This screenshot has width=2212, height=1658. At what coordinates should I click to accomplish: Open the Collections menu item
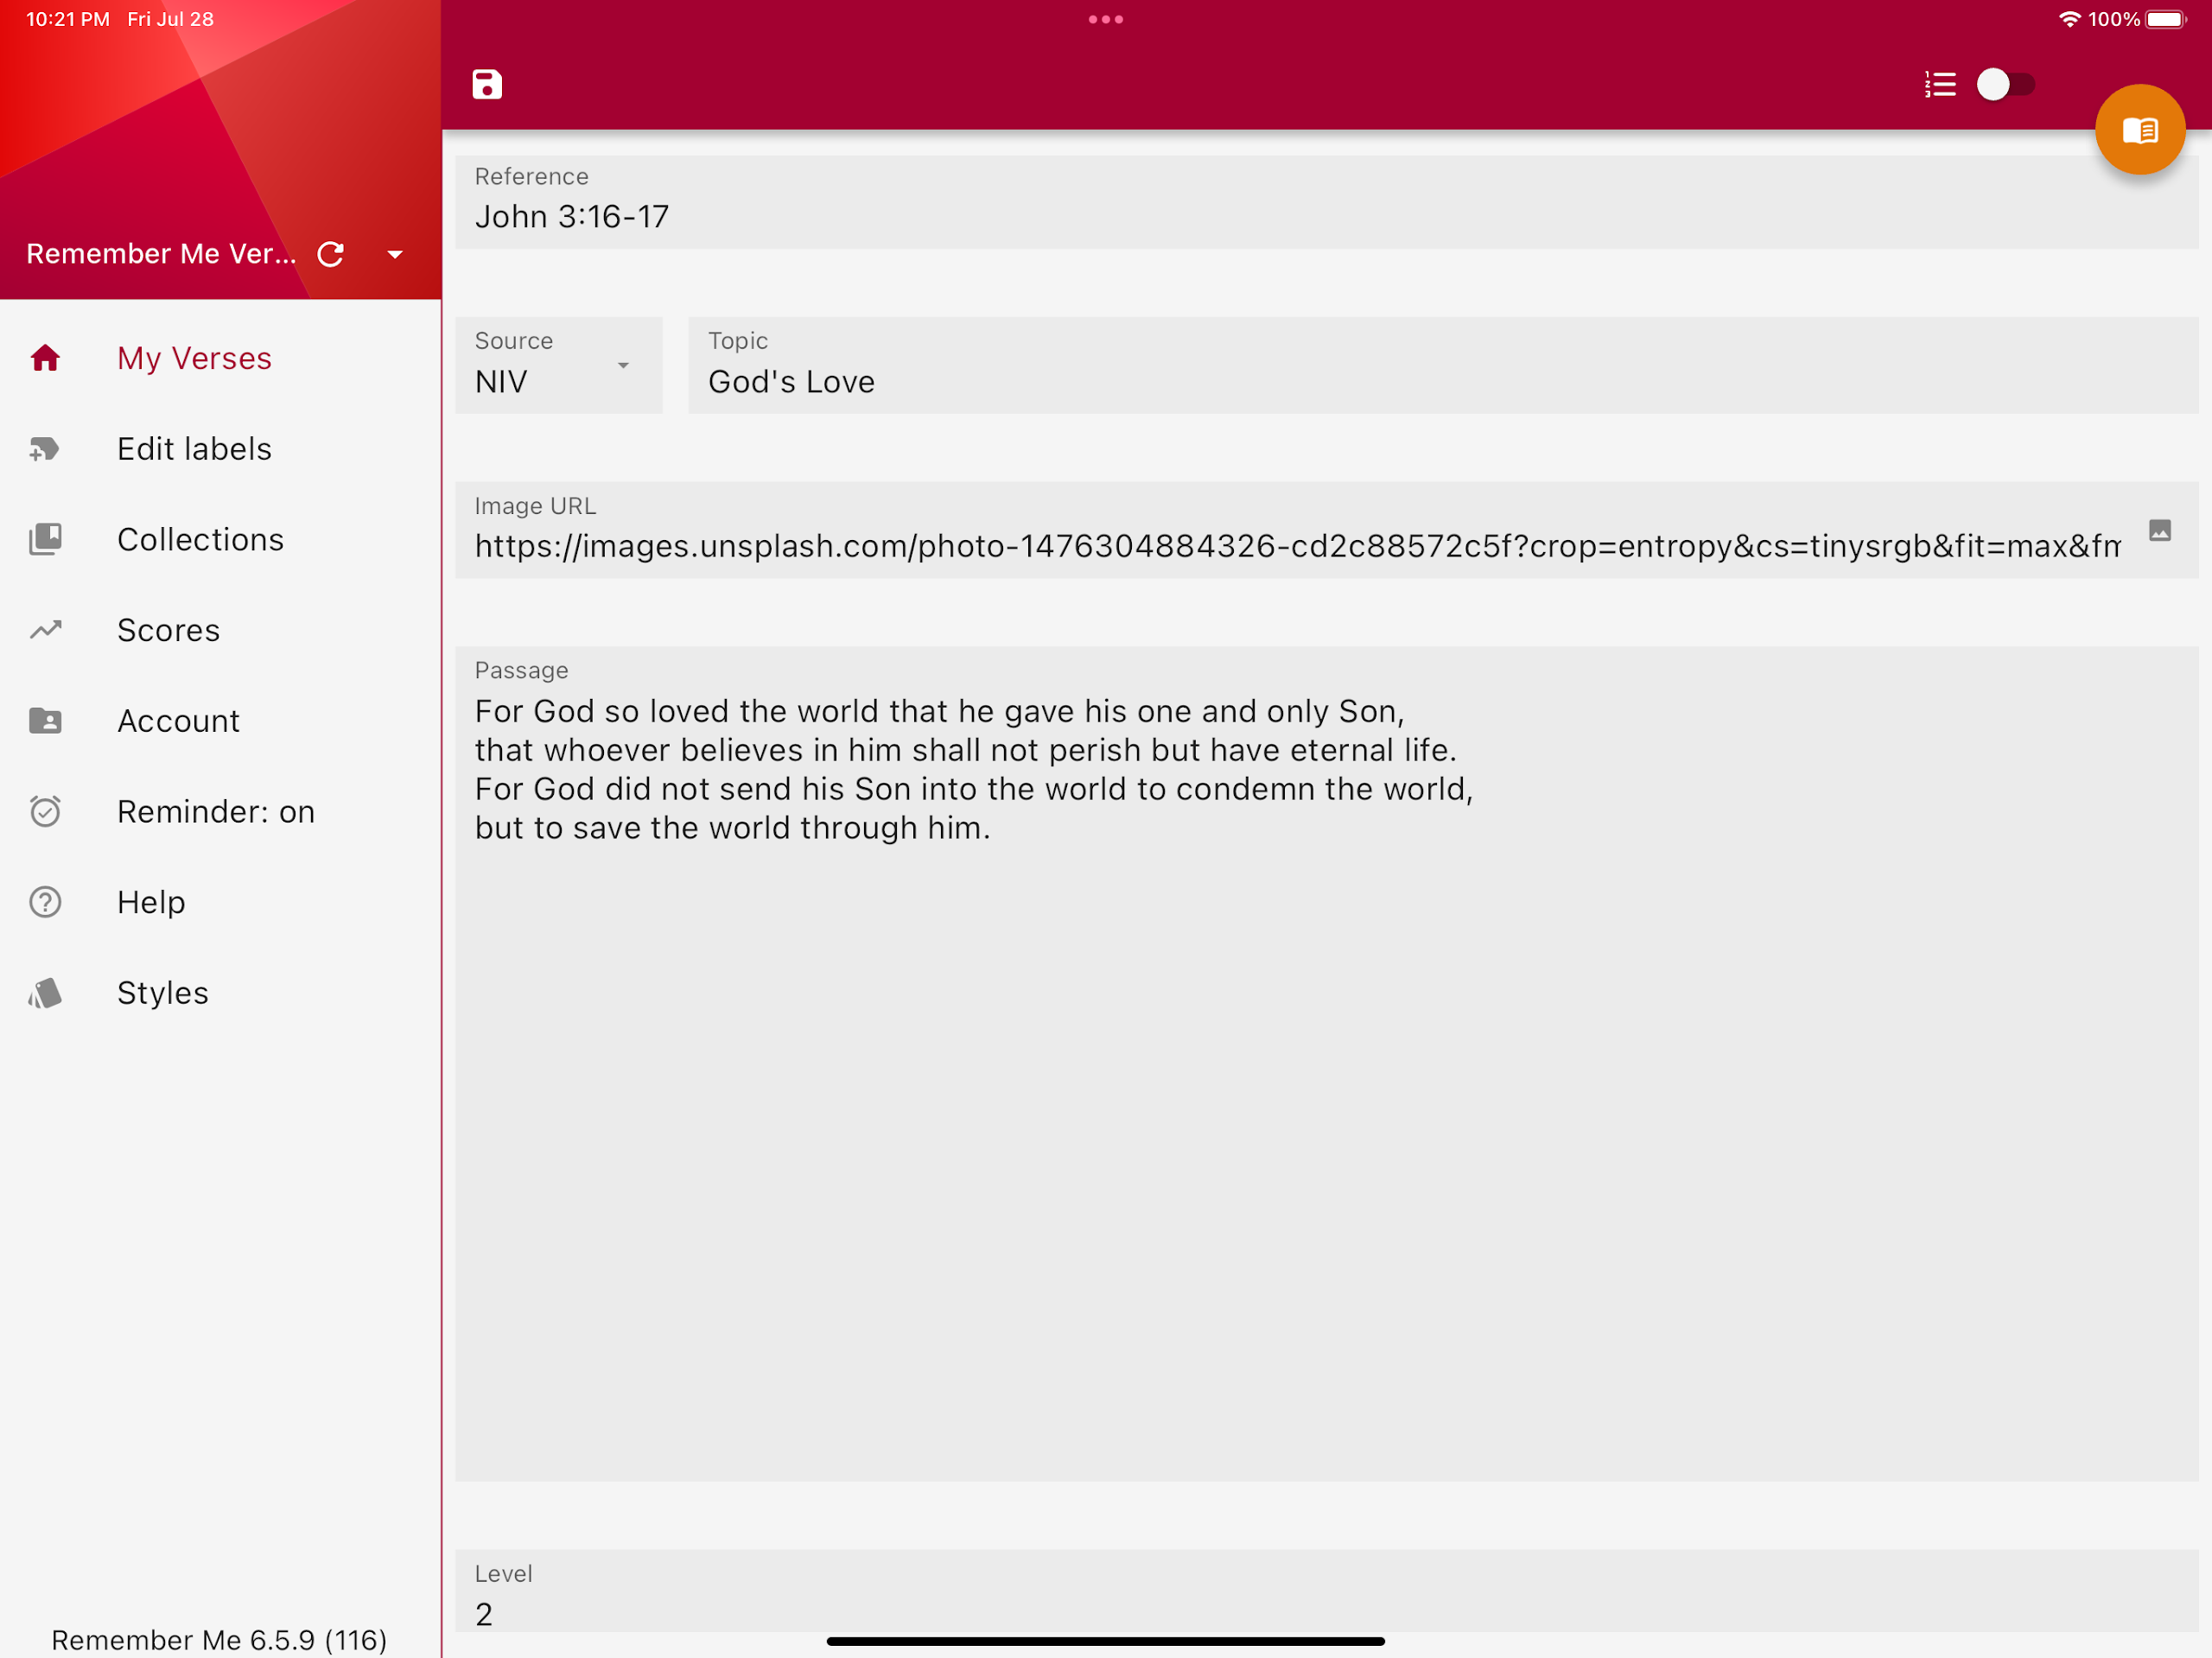(x=200, y=539)
